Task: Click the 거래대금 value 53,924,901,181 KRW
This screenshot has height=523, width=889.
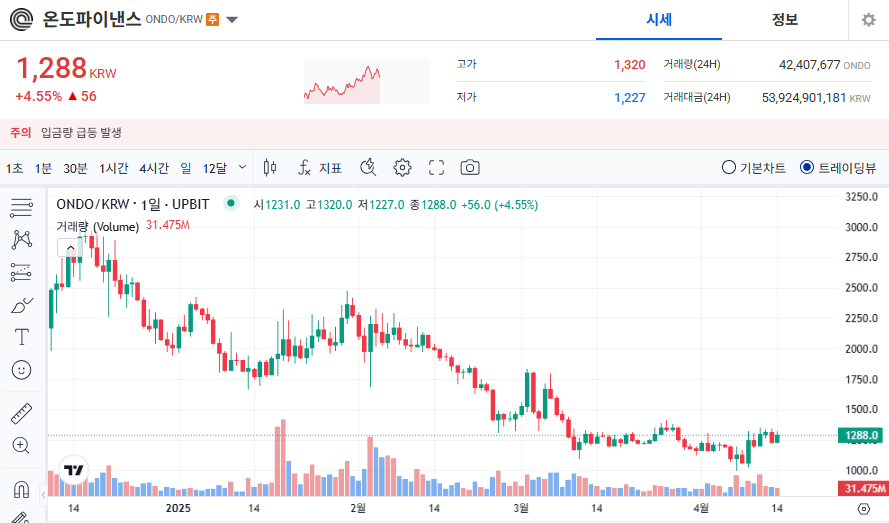Action: click(816, 98)
